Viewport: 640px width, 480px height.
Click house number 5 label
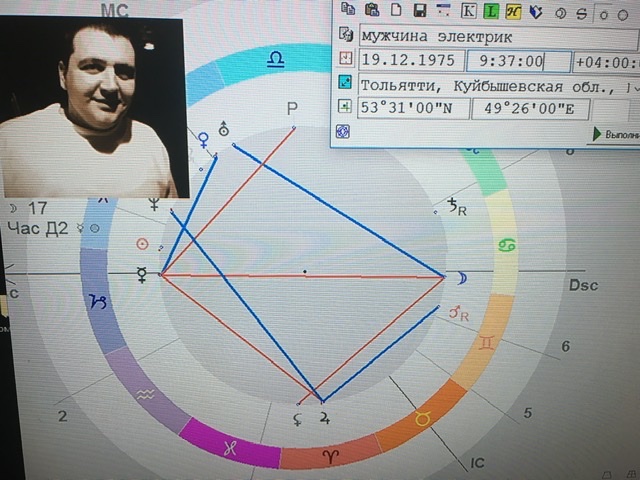tap(528, 413)
